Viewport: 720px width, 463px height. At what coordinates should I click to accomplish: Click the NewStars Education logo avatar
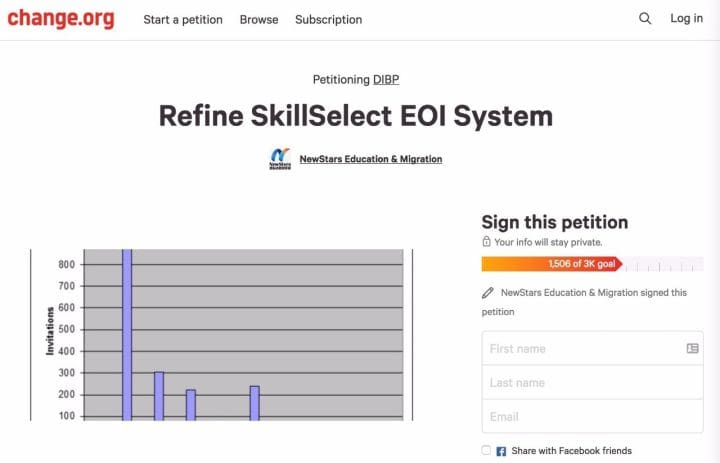(280, 159)
